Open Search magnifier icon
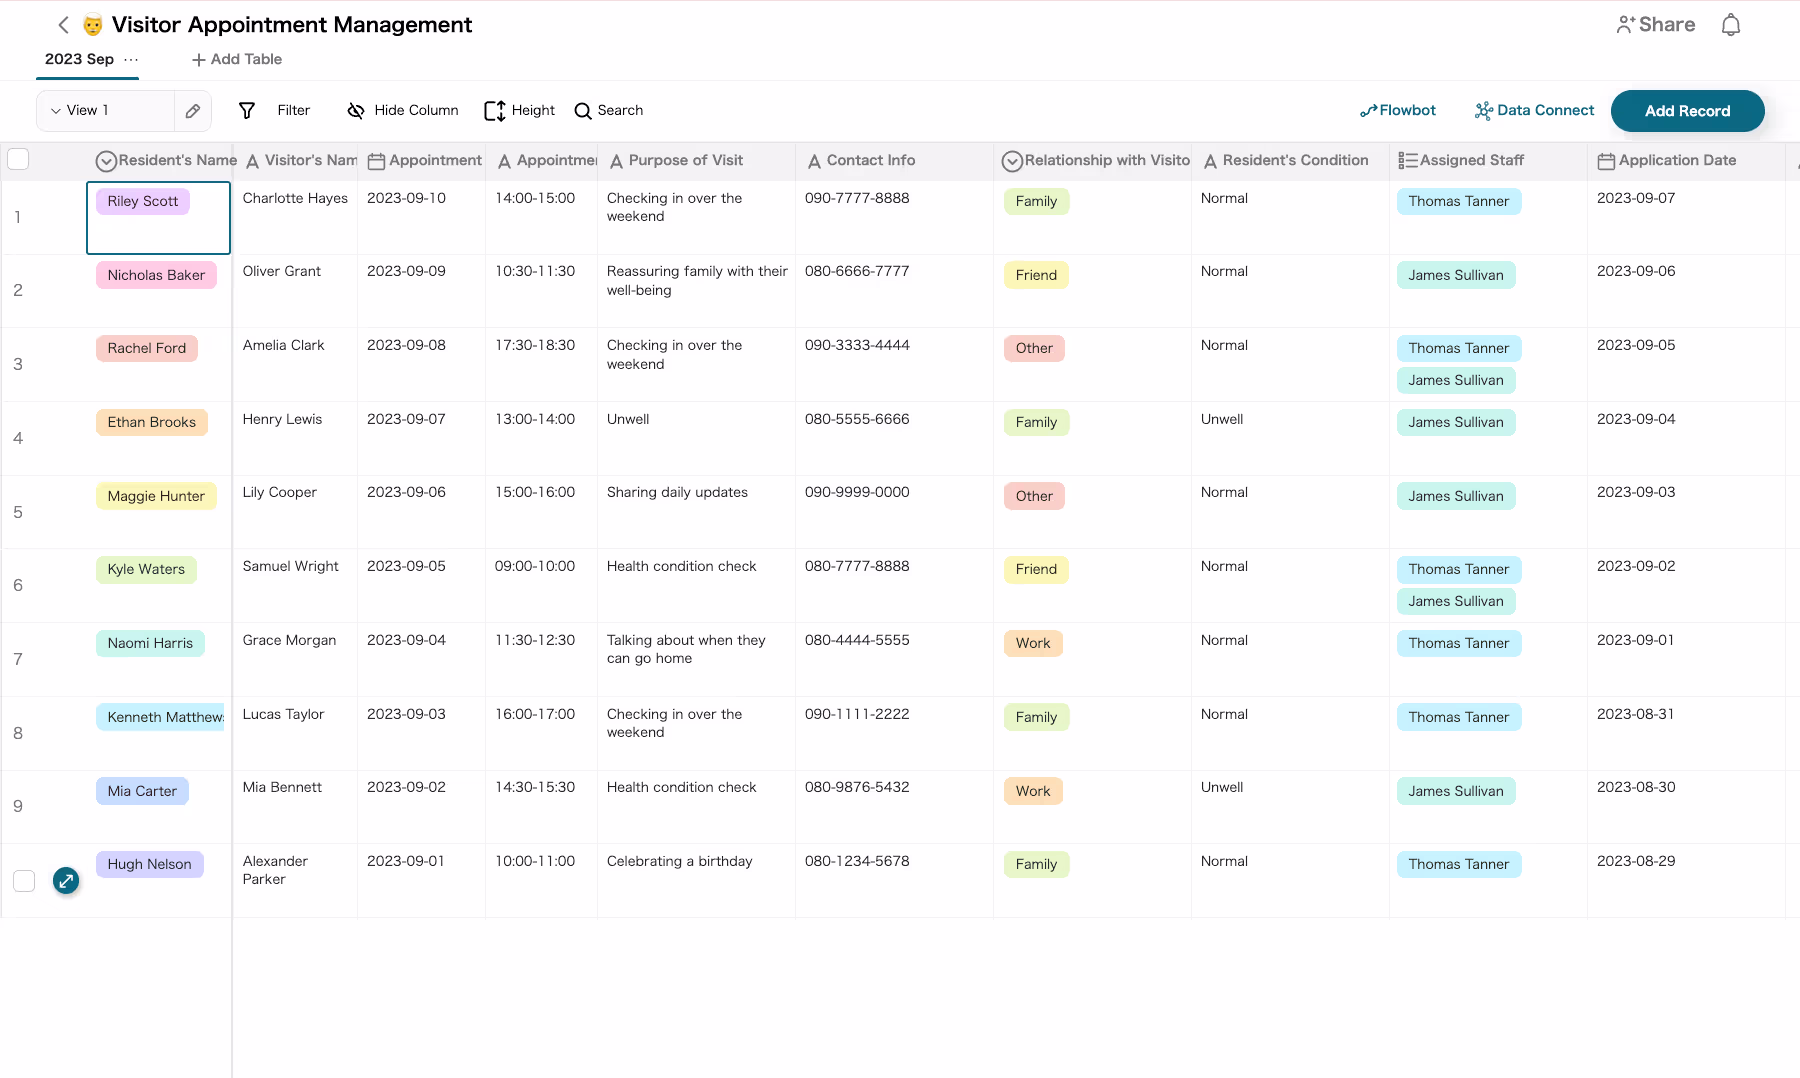Image resolution: width=1800 pixels, height=1078 pixels. click(583, 111)
